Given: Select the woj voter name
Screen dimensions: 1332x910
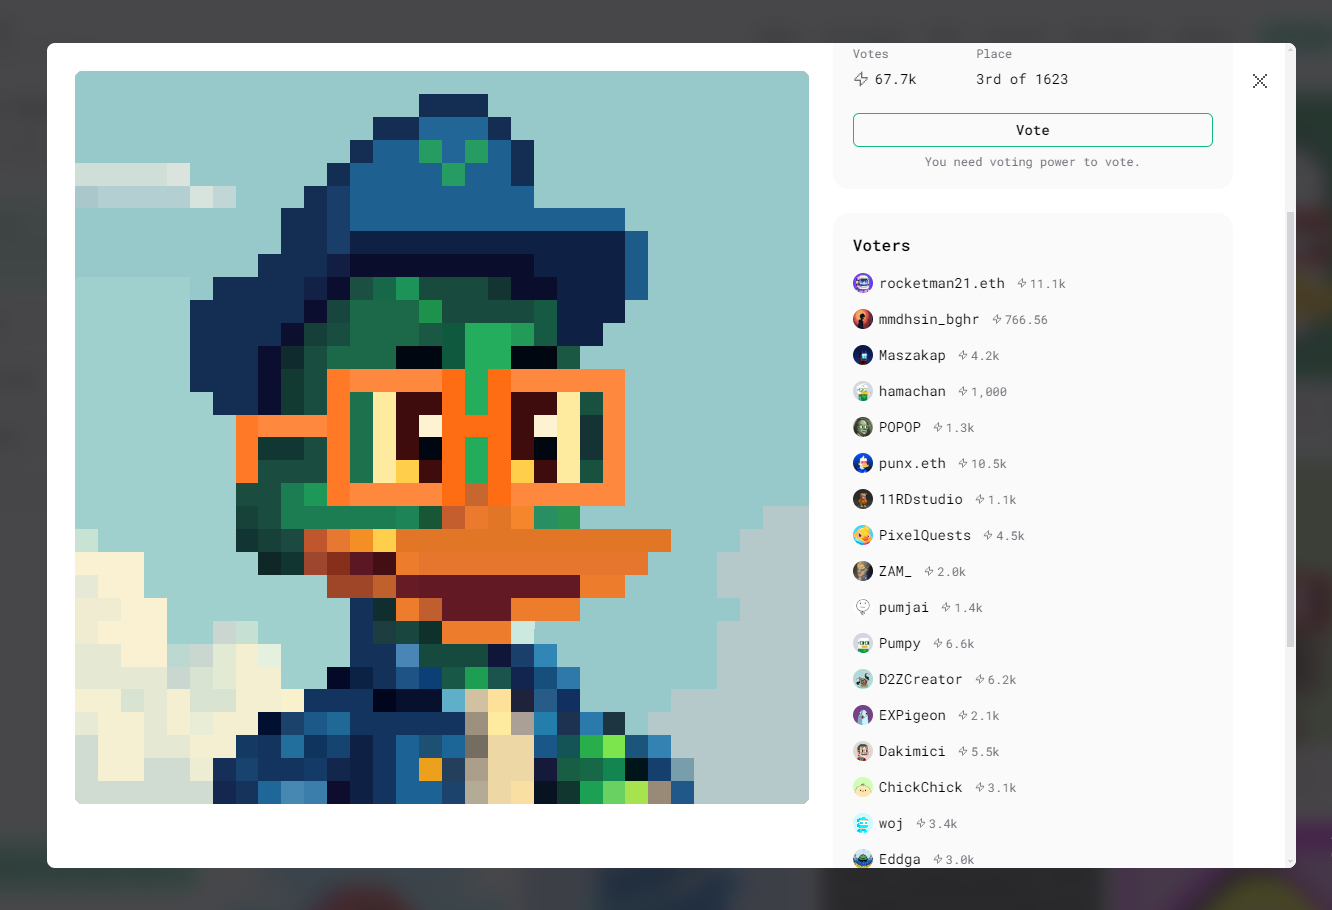Looking at the screenshot, I should coord(891,823).
